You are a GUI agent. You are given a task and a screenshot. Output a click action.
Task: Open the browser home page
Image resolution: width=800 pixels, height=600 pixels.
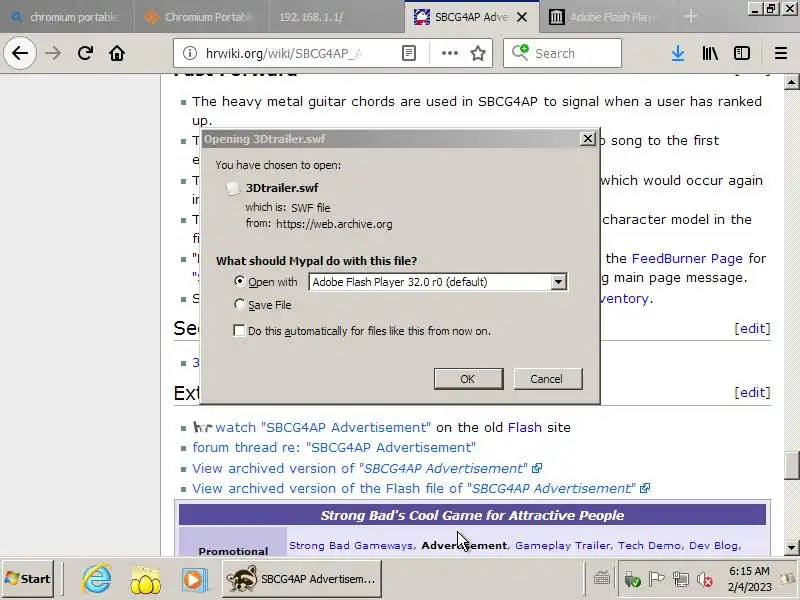point(117,53)
